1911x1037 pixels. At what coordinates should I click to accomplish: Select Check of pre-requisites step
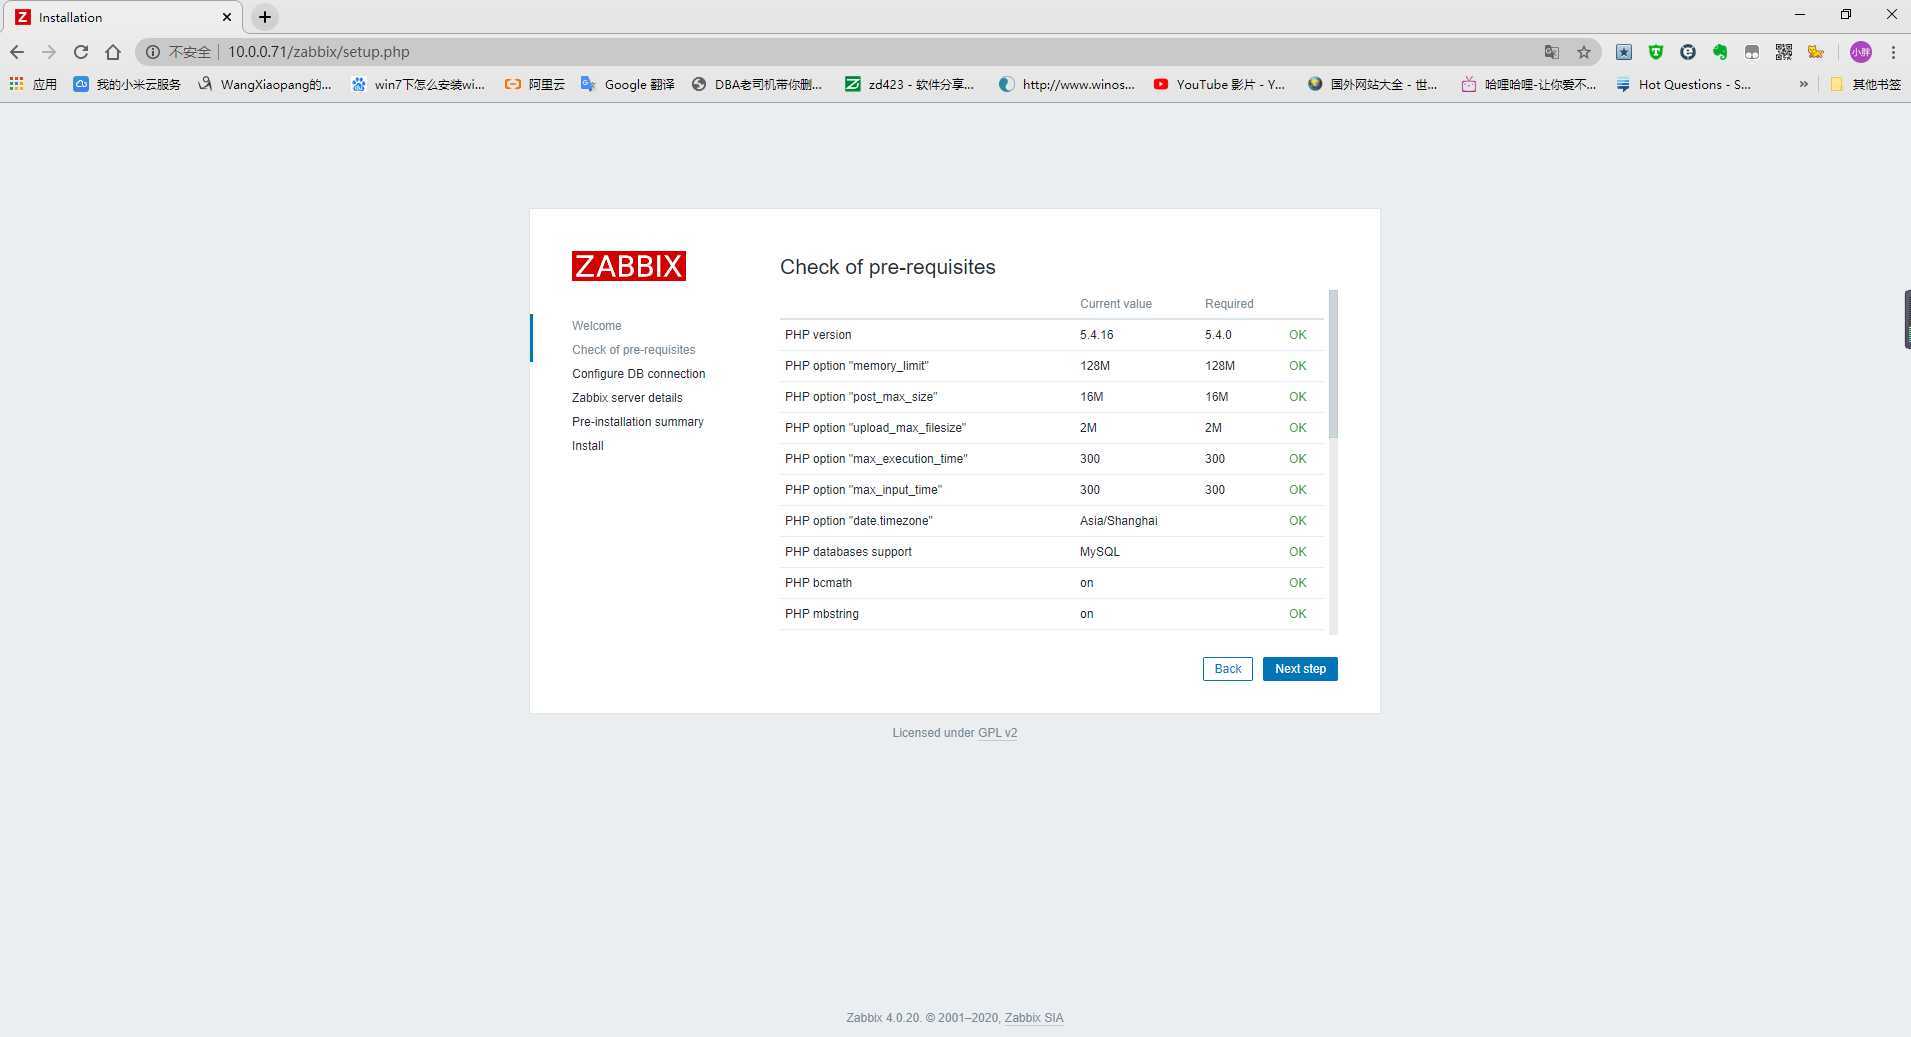point(633,350)
